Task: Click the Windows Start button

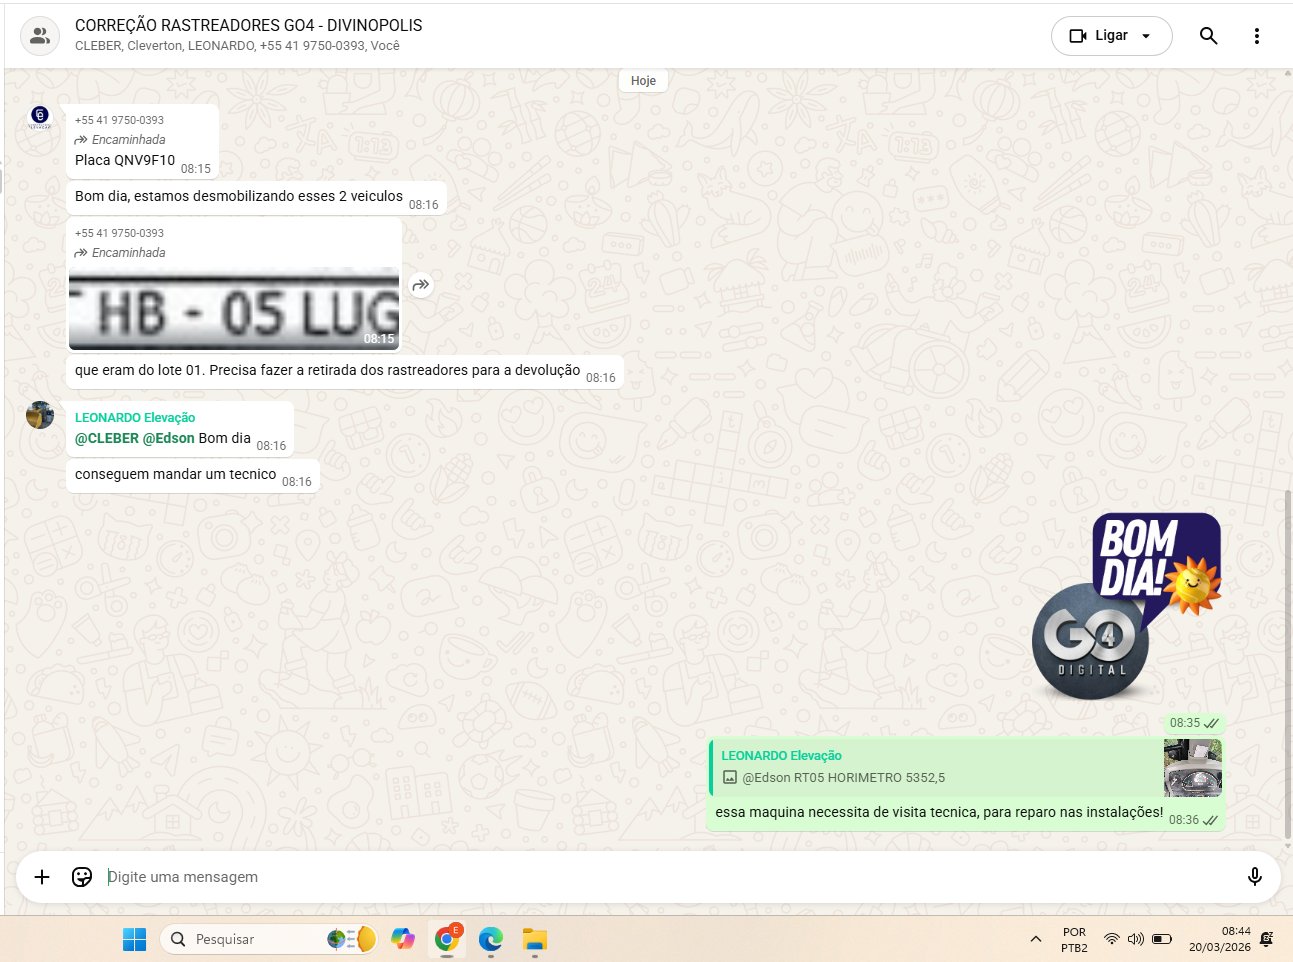Action: (134, 939)
